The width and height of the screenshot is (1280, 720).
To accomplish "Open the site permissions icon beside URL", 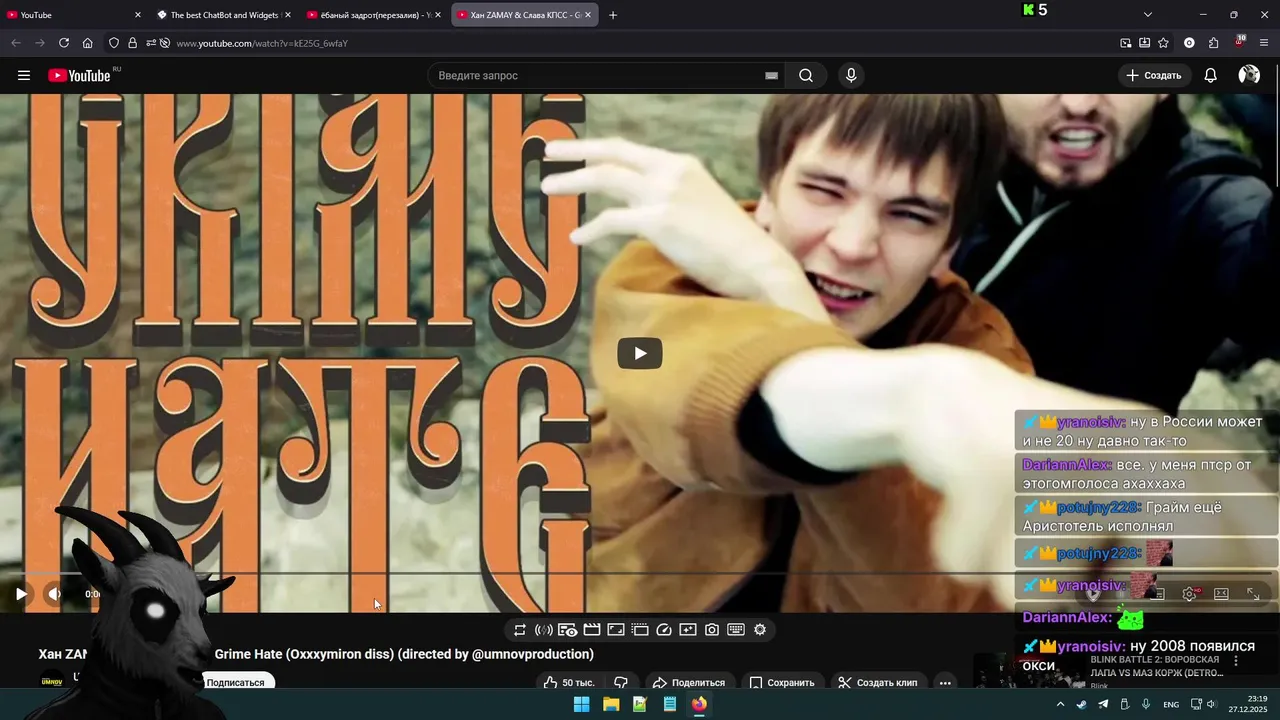I will (151, 43).
